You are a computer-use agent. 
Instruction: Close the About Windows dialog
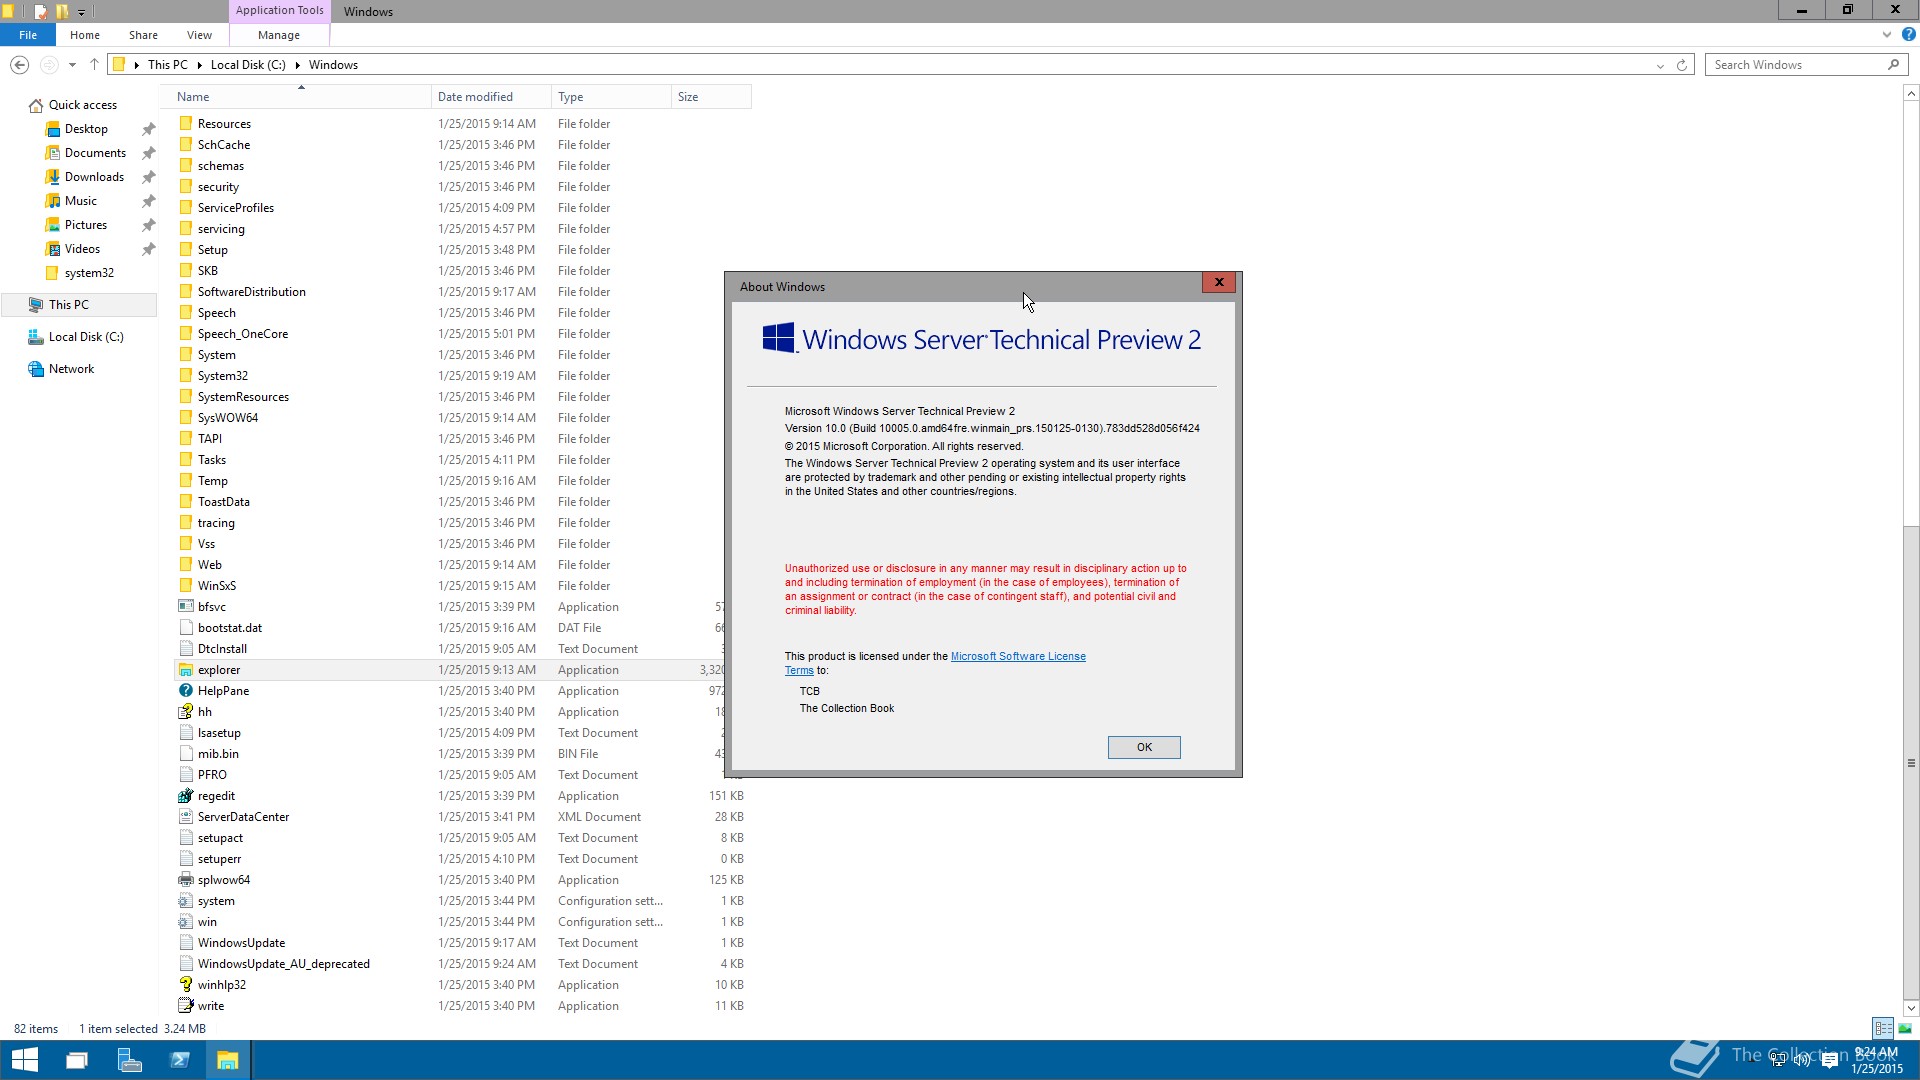(1219, 283)
